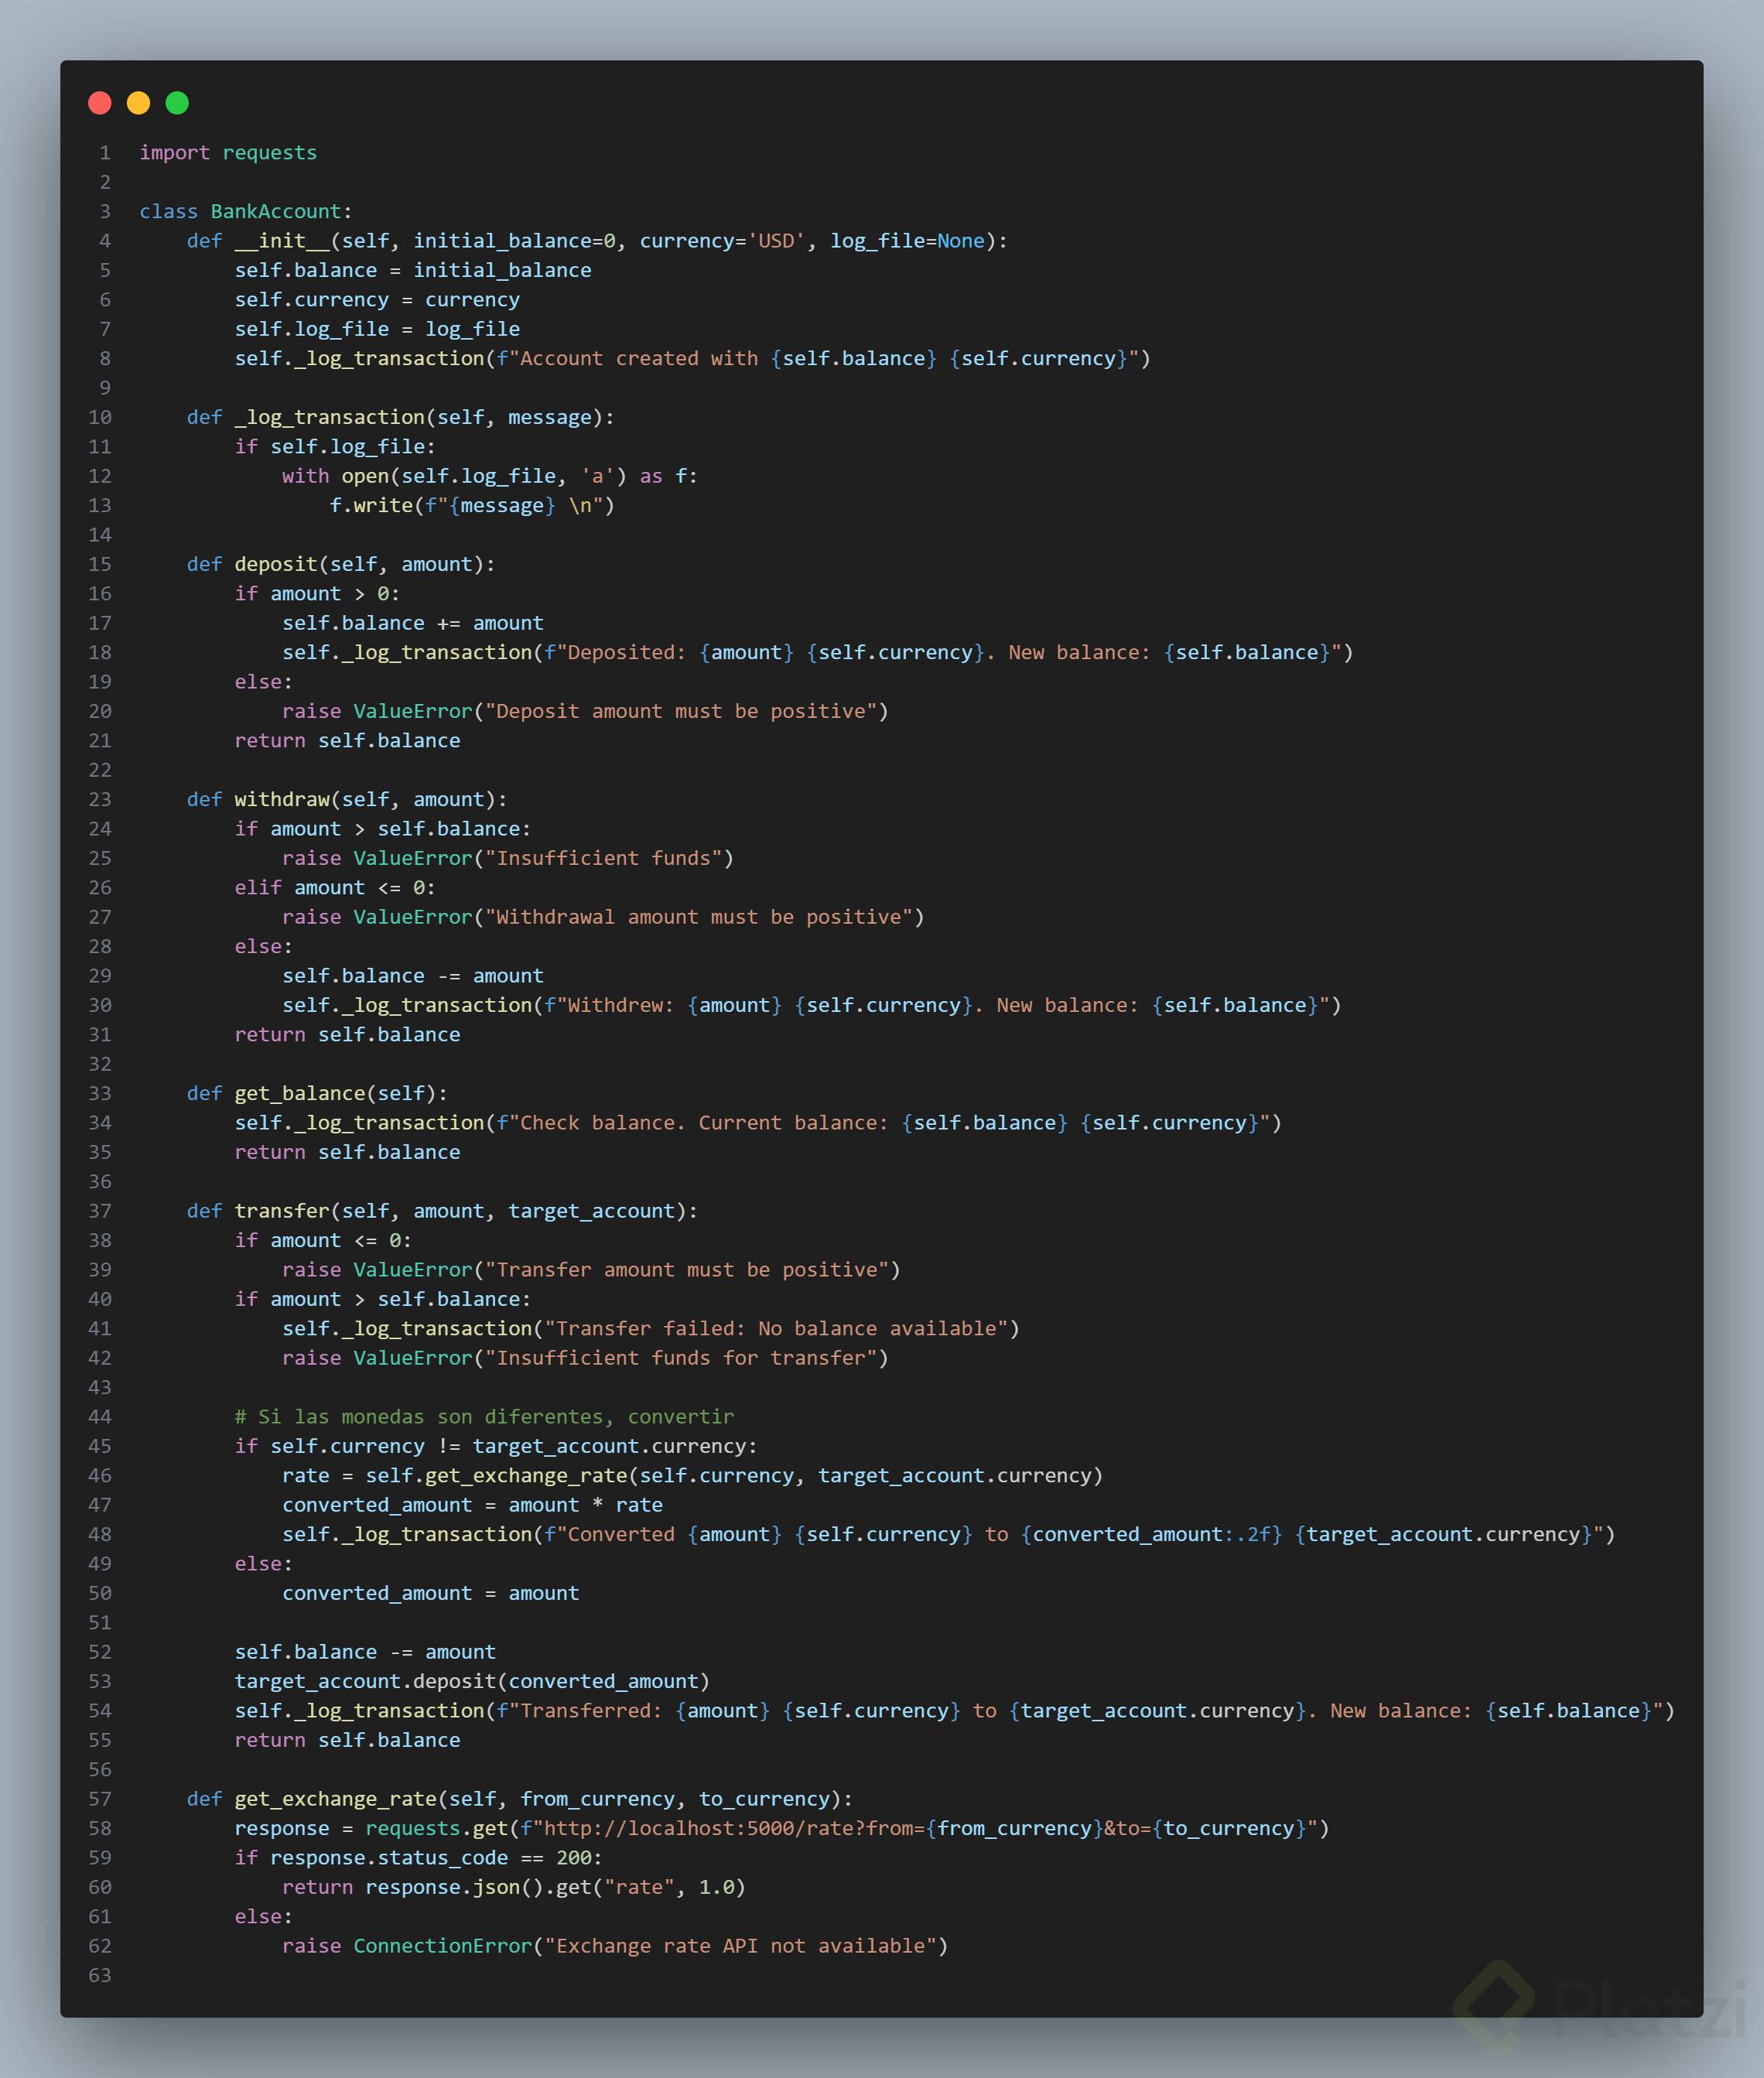The height and width of the screenshot is (2078, 1764).
Task: Click the deposit method name
Action: [x=275, y=565]
